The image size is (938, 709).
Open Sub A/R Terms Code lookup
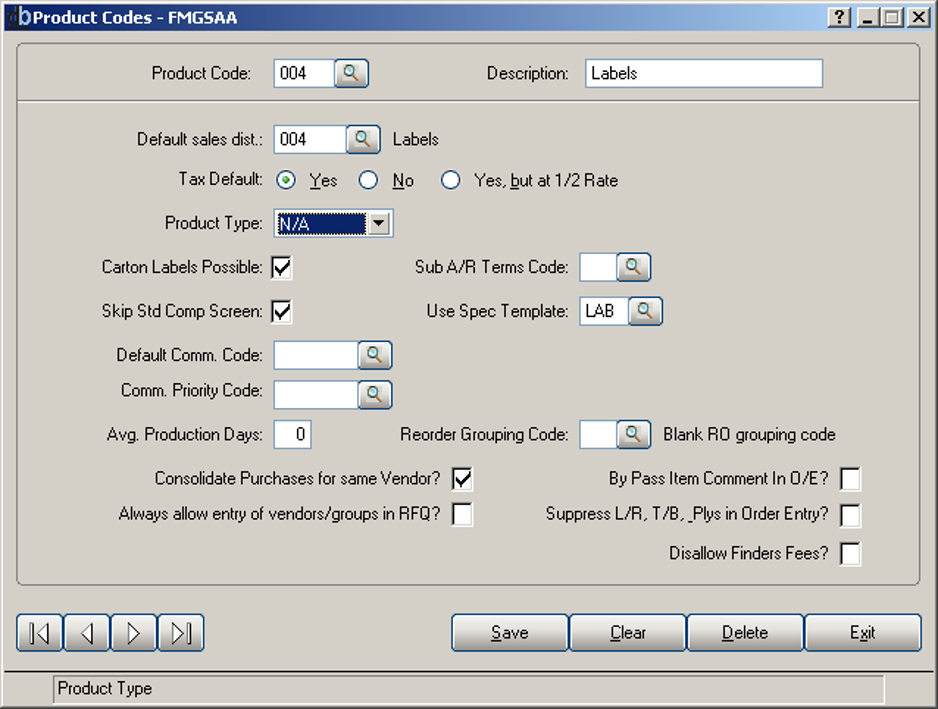(634, 267)
